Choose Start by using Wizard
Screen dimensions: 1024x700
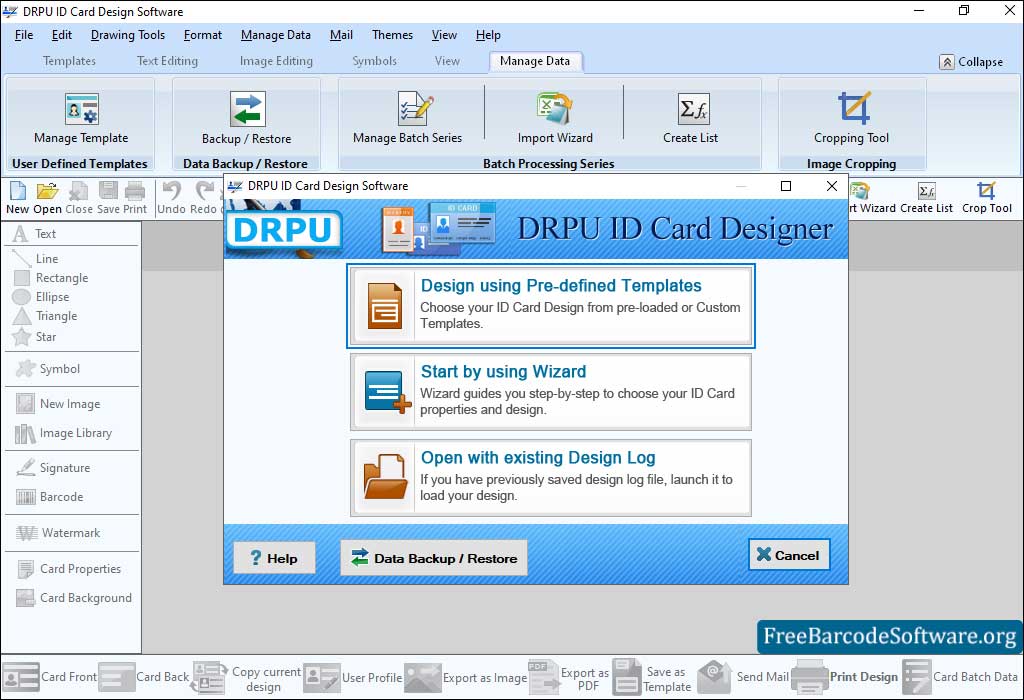pos(551,392)
